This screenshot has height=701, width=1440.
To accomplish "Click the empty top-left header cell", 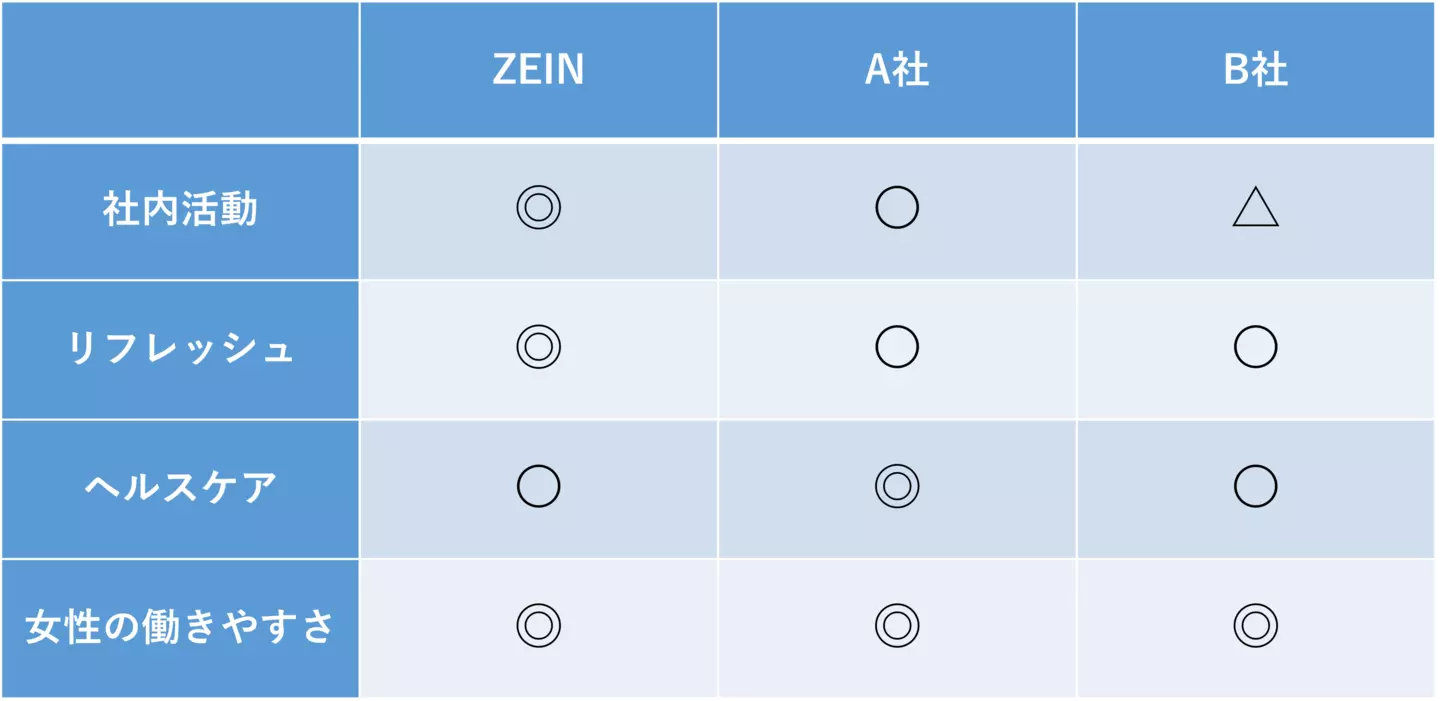I will [180, 70].
